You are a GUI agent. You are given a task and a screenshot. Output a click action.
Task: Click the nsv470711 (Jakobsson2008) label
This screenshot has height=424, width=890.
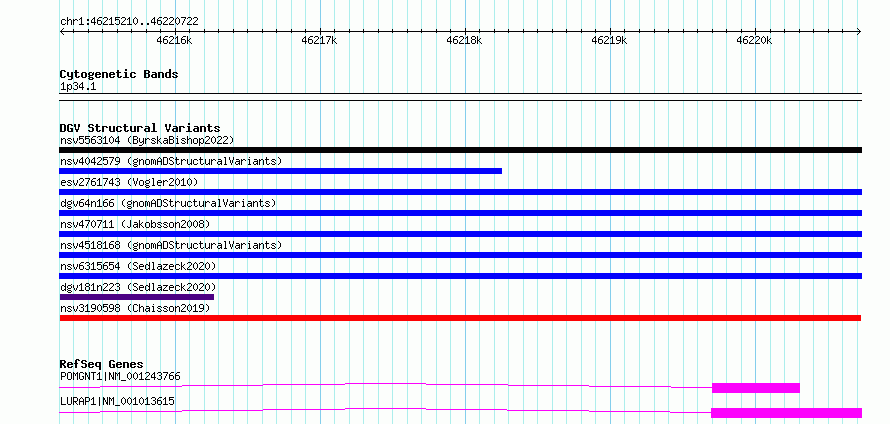coord(135,224)
